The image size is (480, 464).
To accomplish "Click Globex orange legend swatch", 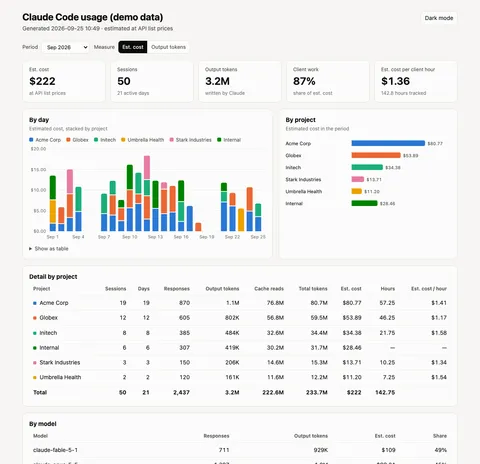I will pyautogui.click(x=68, y=140).
